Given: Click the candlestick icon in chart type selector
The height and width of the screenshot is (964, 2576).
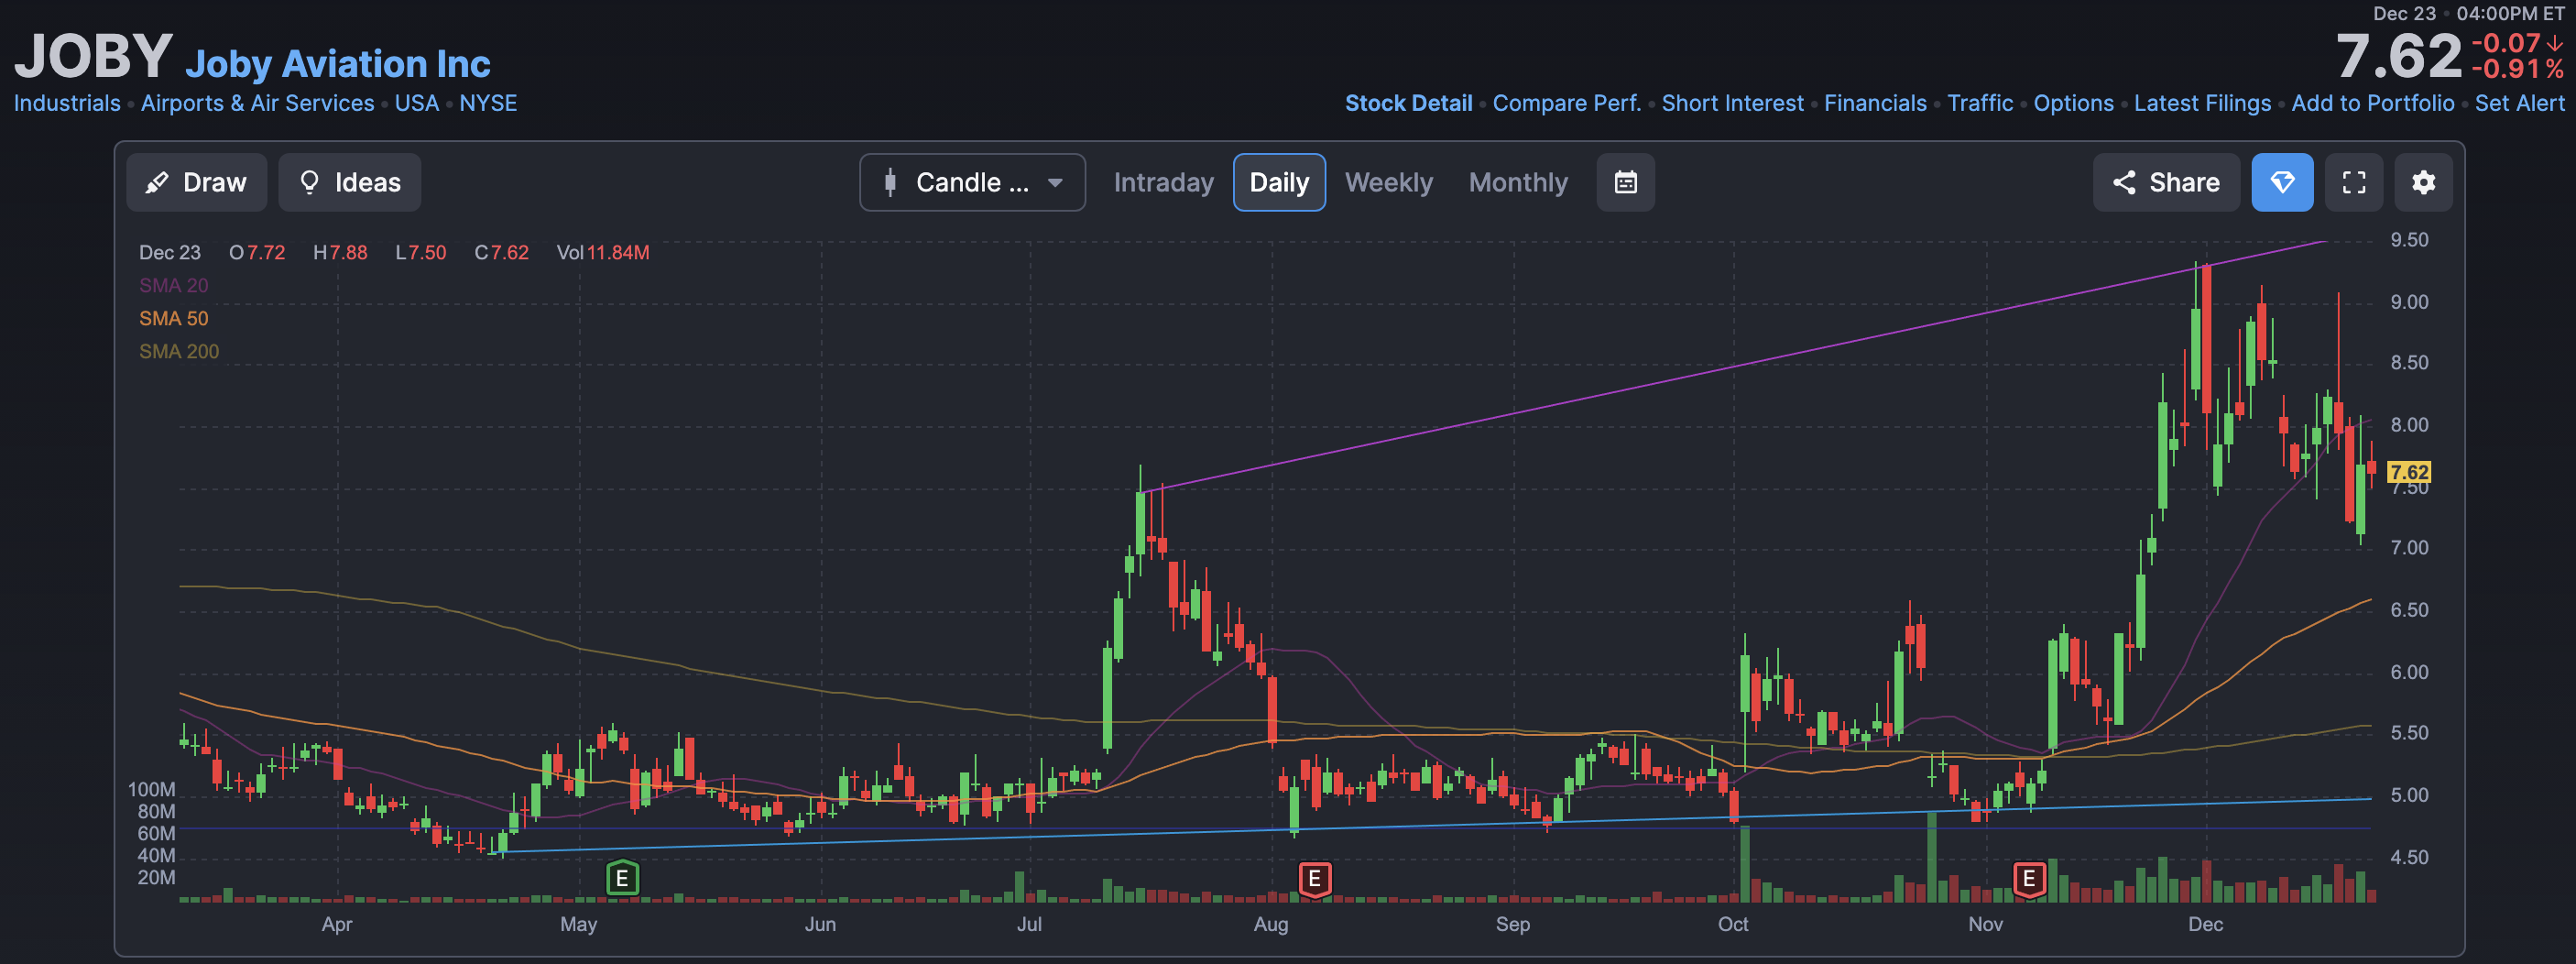Looking at the screenshot, I should point(889,182).
